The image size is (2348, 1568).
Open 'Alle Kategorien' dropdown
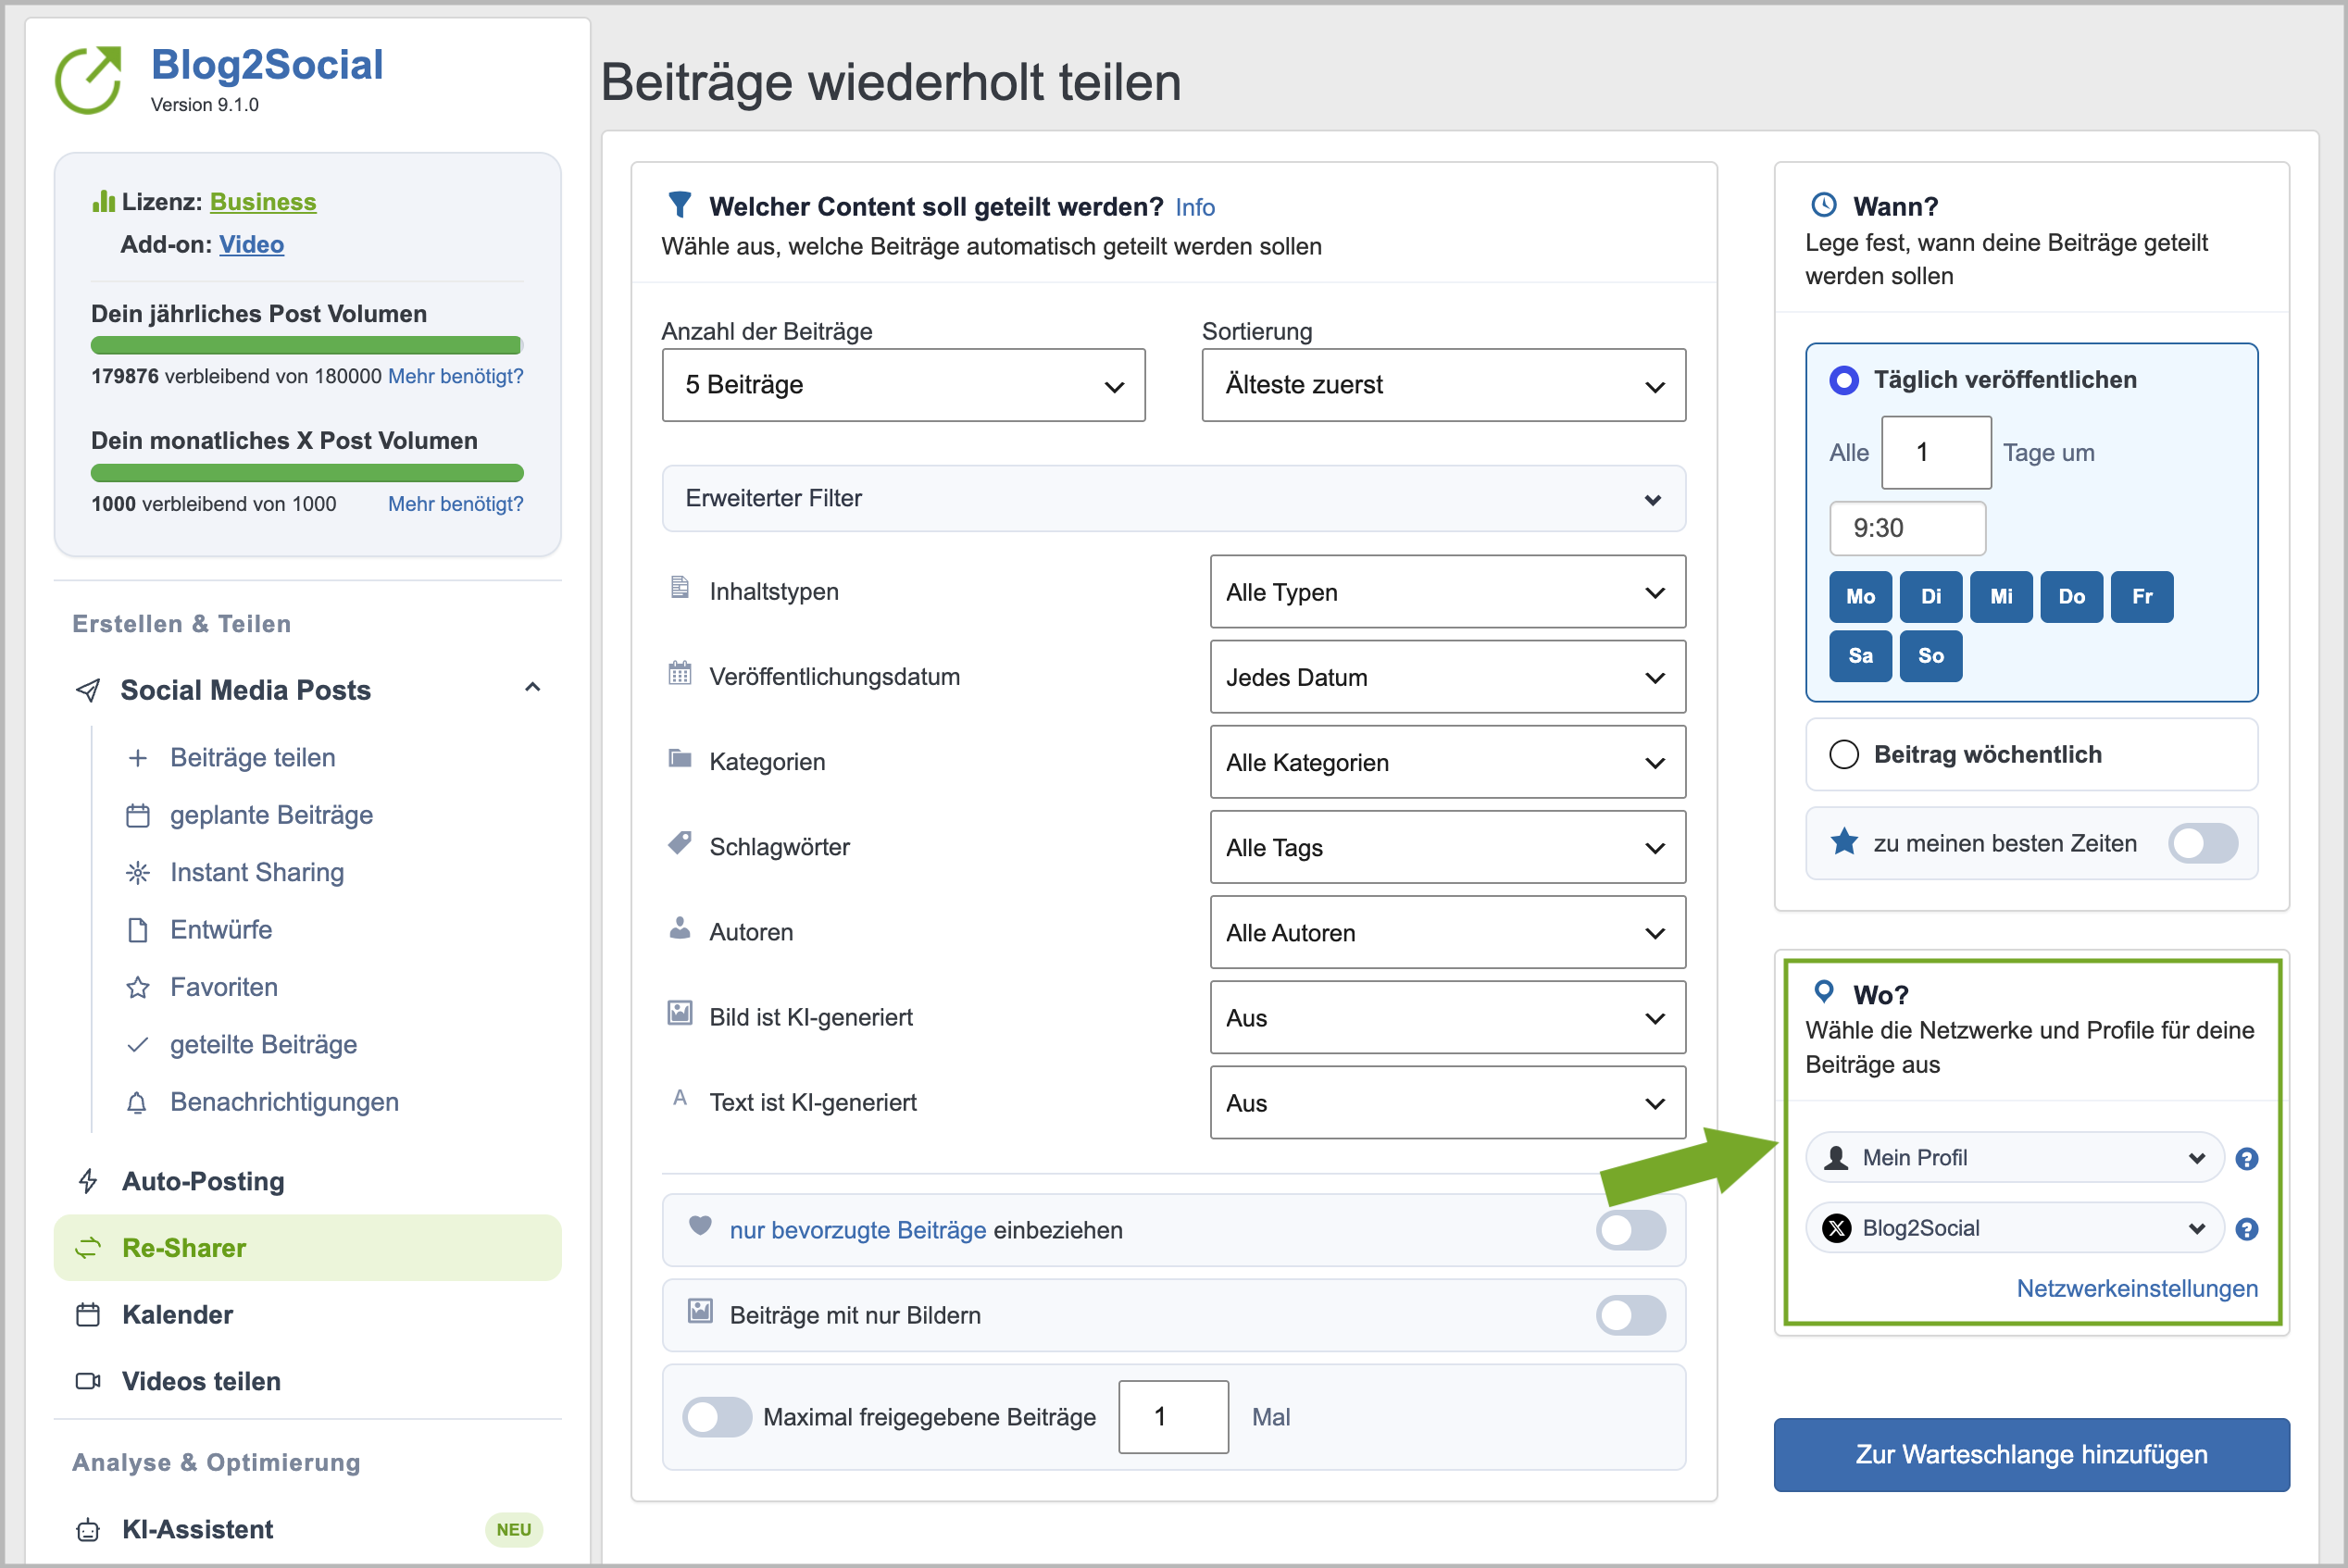(1448, 762)
